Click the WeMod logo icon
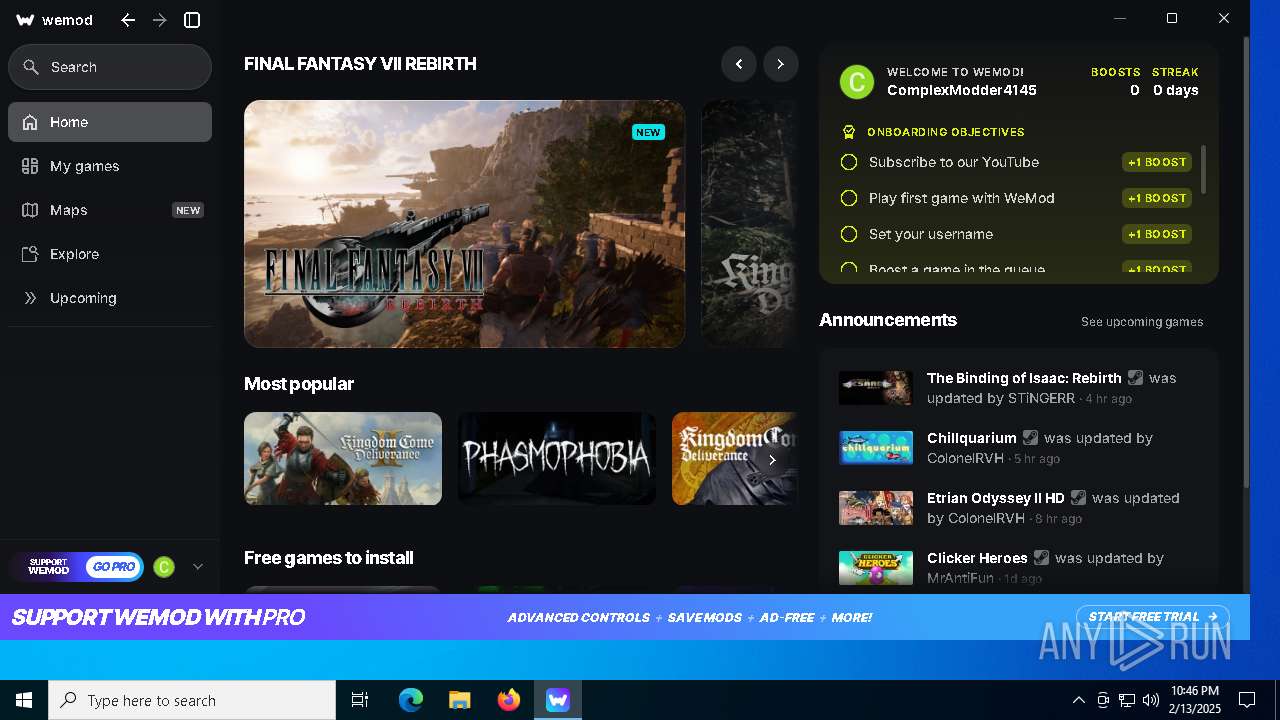This screenshot has width=1280, height=720. tap(26, 20)
